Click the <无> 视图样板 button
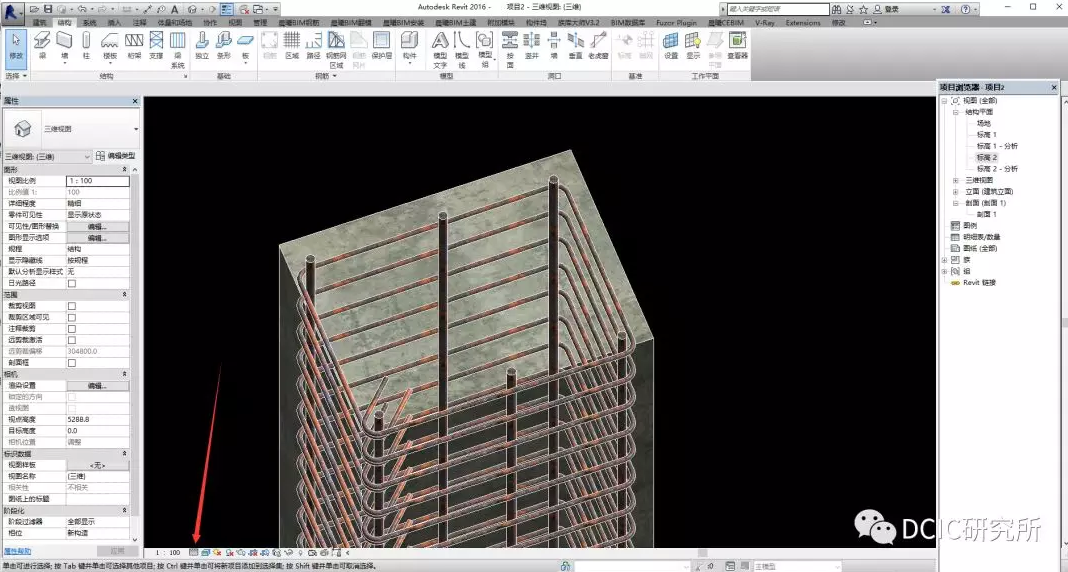The height and width of the screenshot is (572, 1068). tap(97, 465)
